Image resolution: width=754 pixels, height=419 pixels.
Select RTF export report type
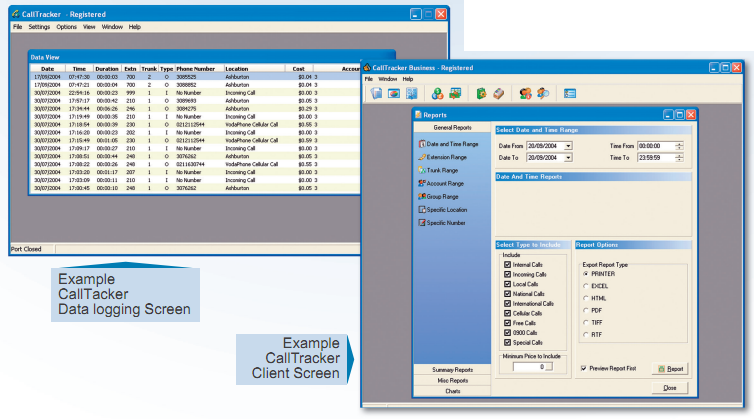coord(586,334)
